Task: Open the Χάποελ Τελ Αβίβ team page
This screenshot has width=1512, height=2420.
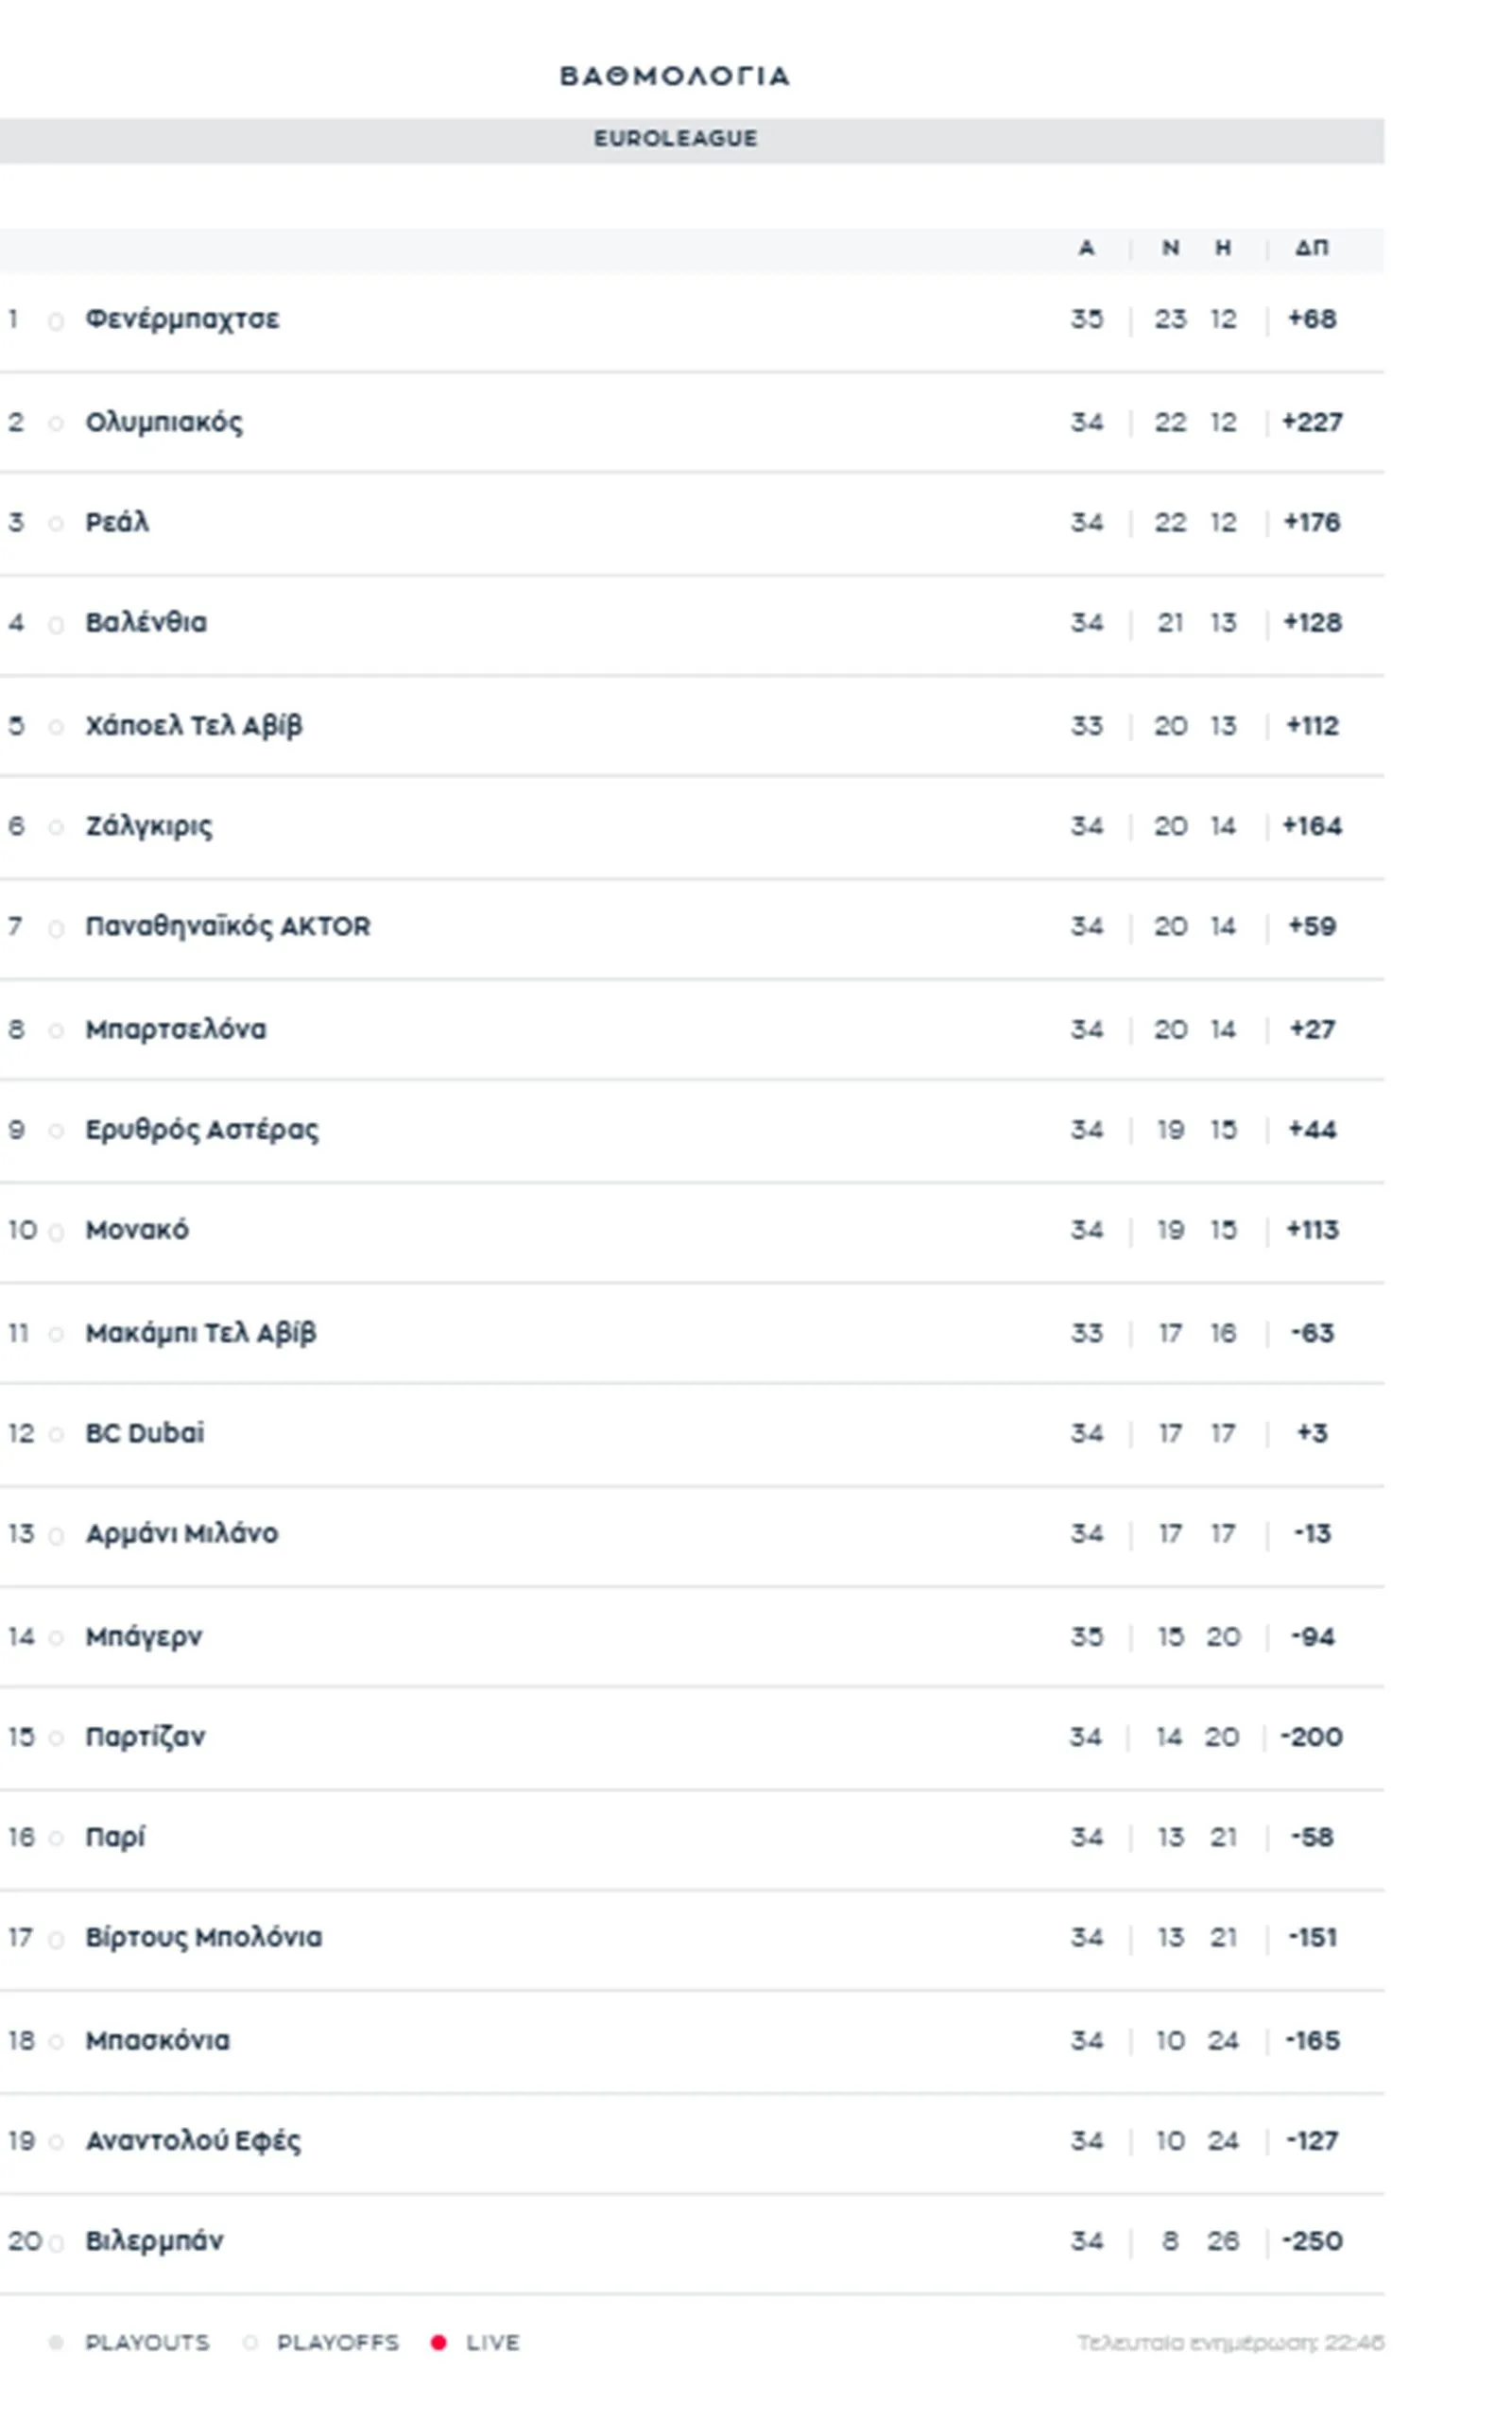Action: pyautogui.click(x=194, y=726)
